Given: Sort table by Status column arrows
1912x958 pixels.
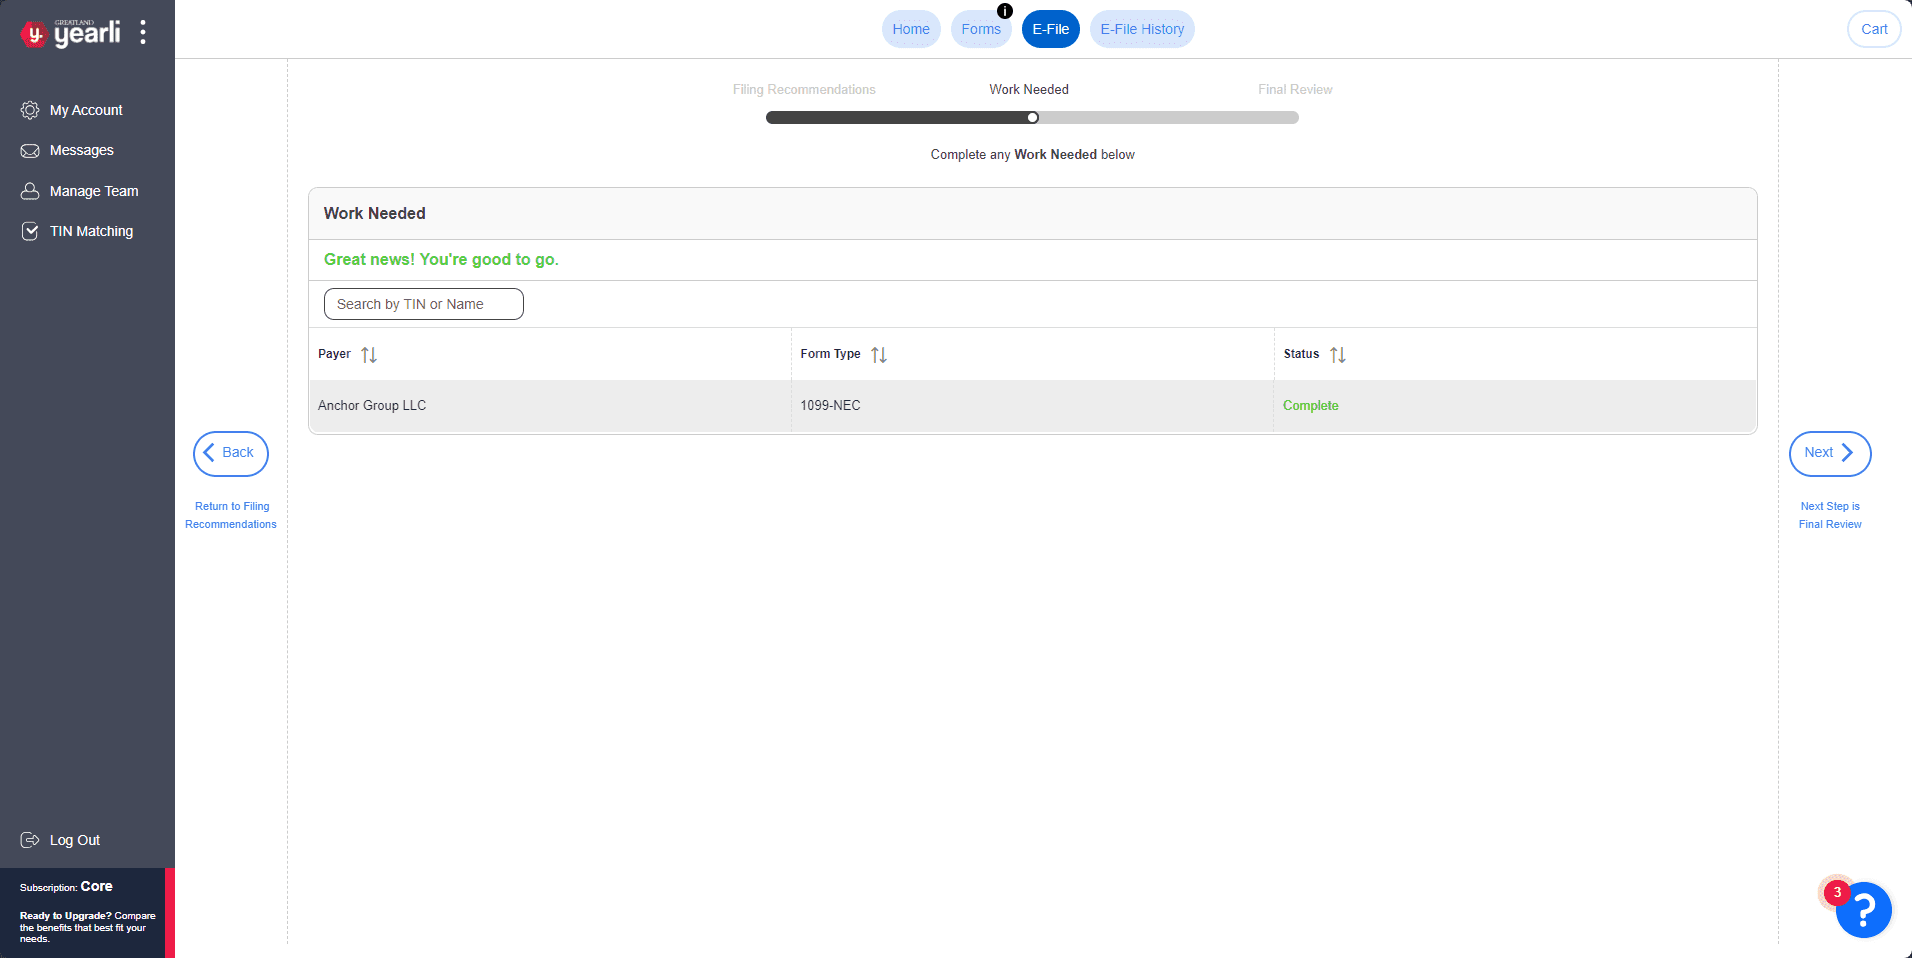Looking at the screenshot, I should (x=1338, y=355).
